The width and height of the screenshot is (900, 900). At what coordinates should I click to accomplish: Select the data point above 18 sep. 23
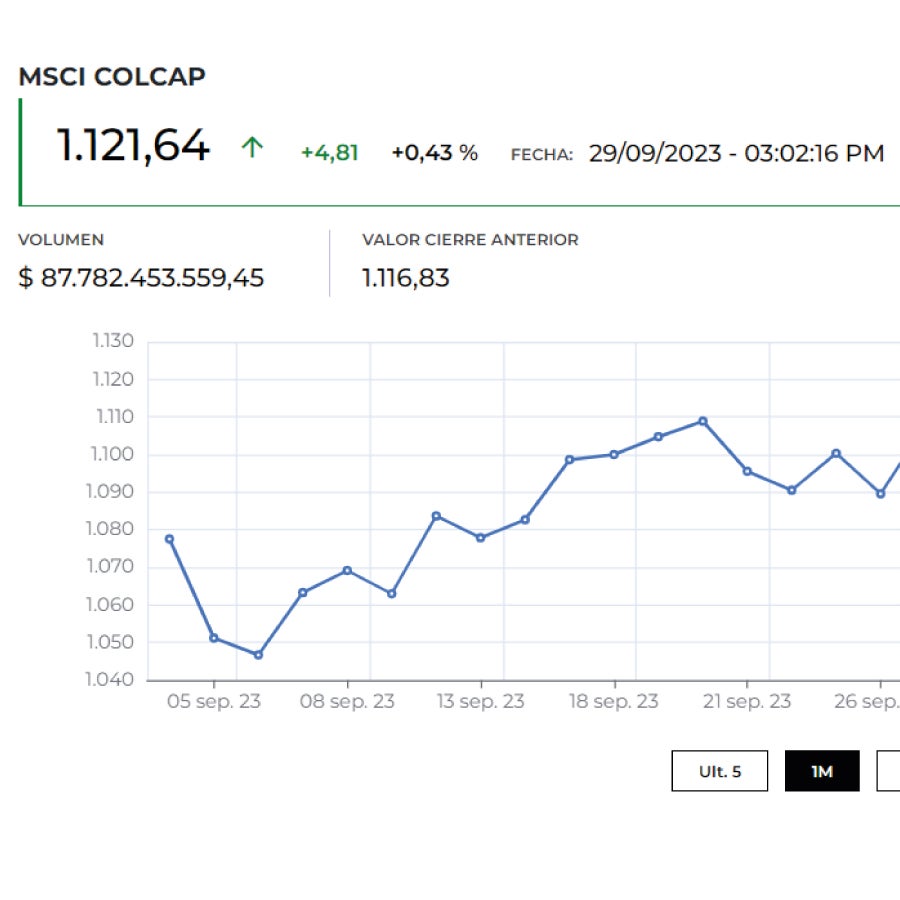613,453
